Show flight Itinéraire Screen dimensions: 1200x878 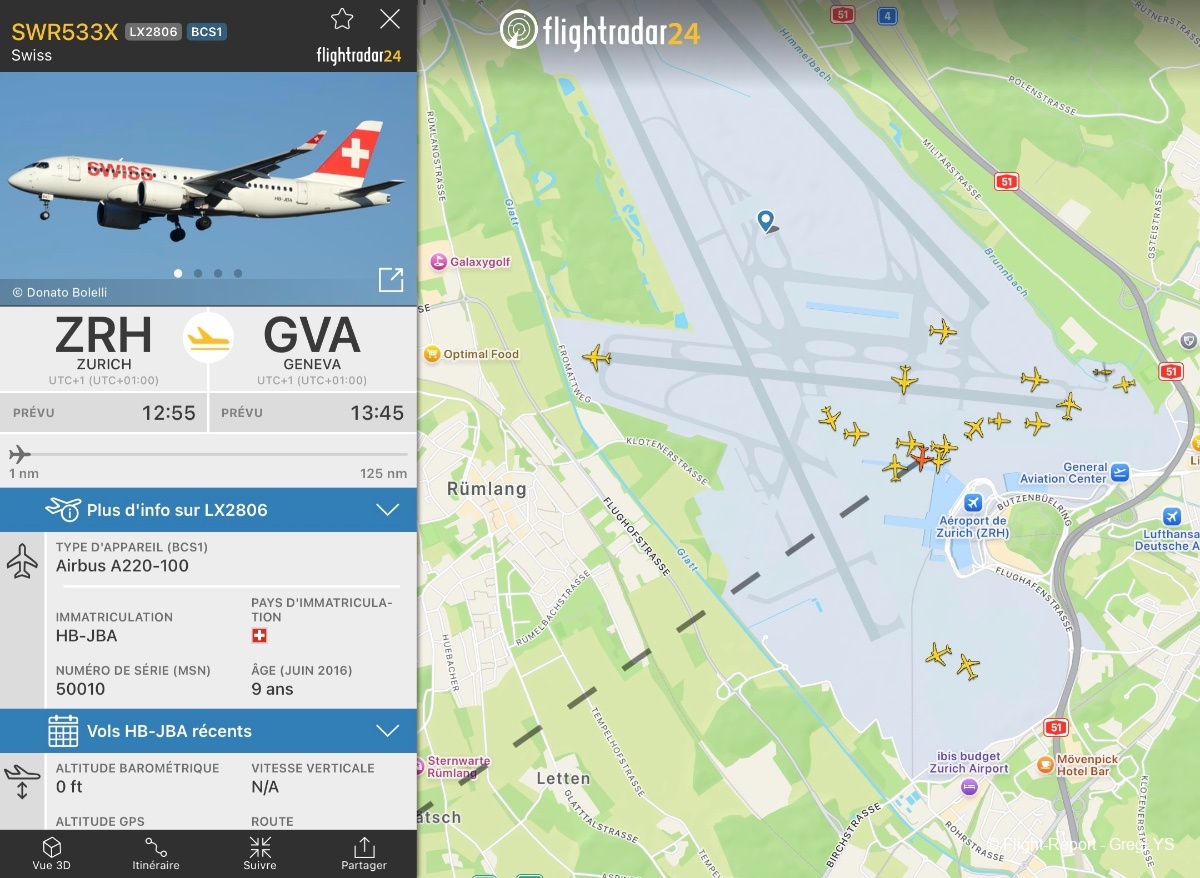click(x=156, y=854)
